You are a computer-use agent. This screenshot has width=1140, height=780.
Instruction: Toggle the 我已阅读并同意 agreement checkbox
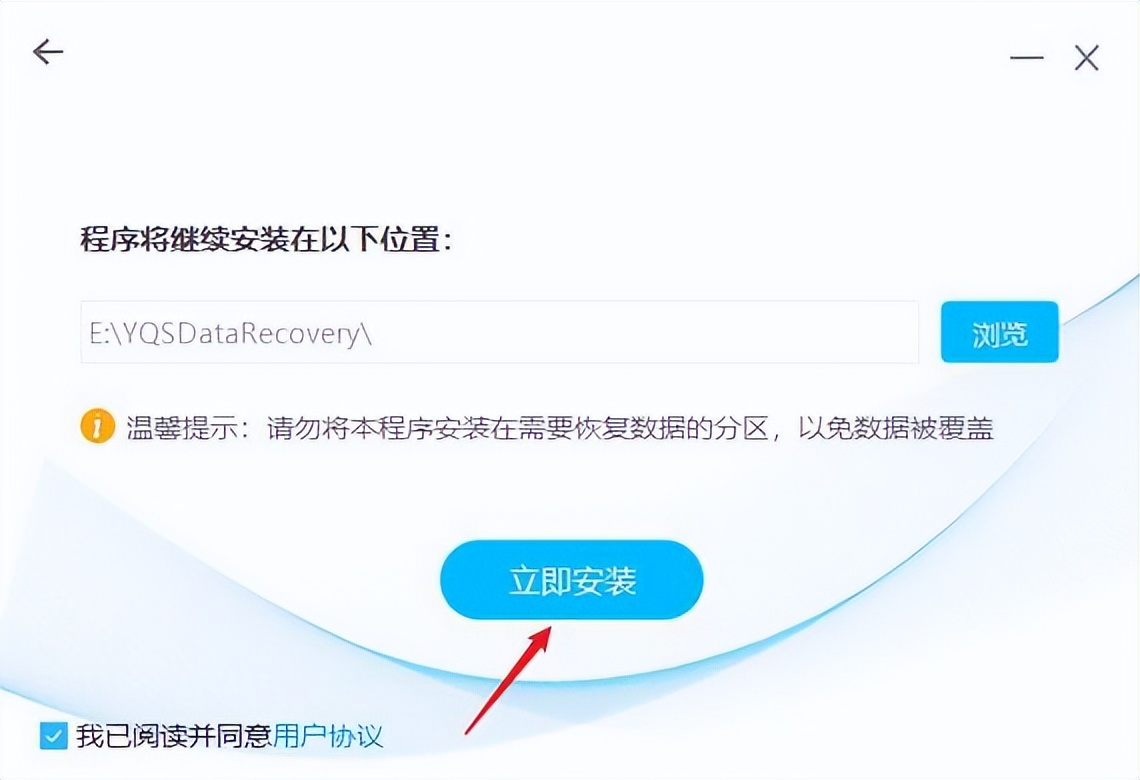pos(53,736)
